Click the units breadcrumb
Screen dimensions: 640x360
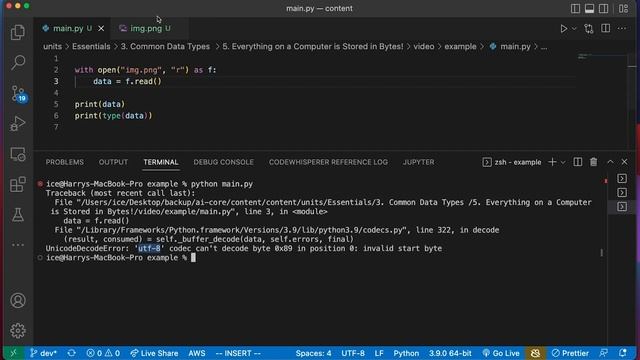[x=53, y=47]
